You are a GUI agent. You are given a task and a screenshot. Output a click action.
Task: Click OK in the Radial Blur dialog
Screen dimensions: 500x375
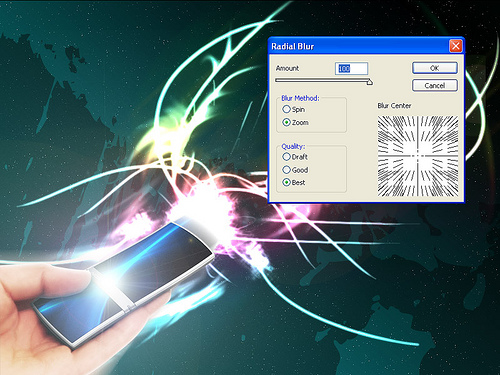pyautogui.click(x=435, y=68)
